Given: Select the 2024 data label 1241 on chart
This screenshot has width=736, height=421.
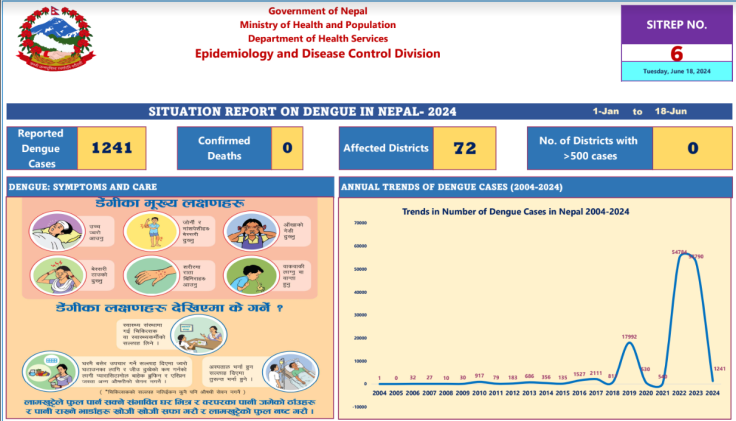Looking at the screenshot, I should click(720, 368).
